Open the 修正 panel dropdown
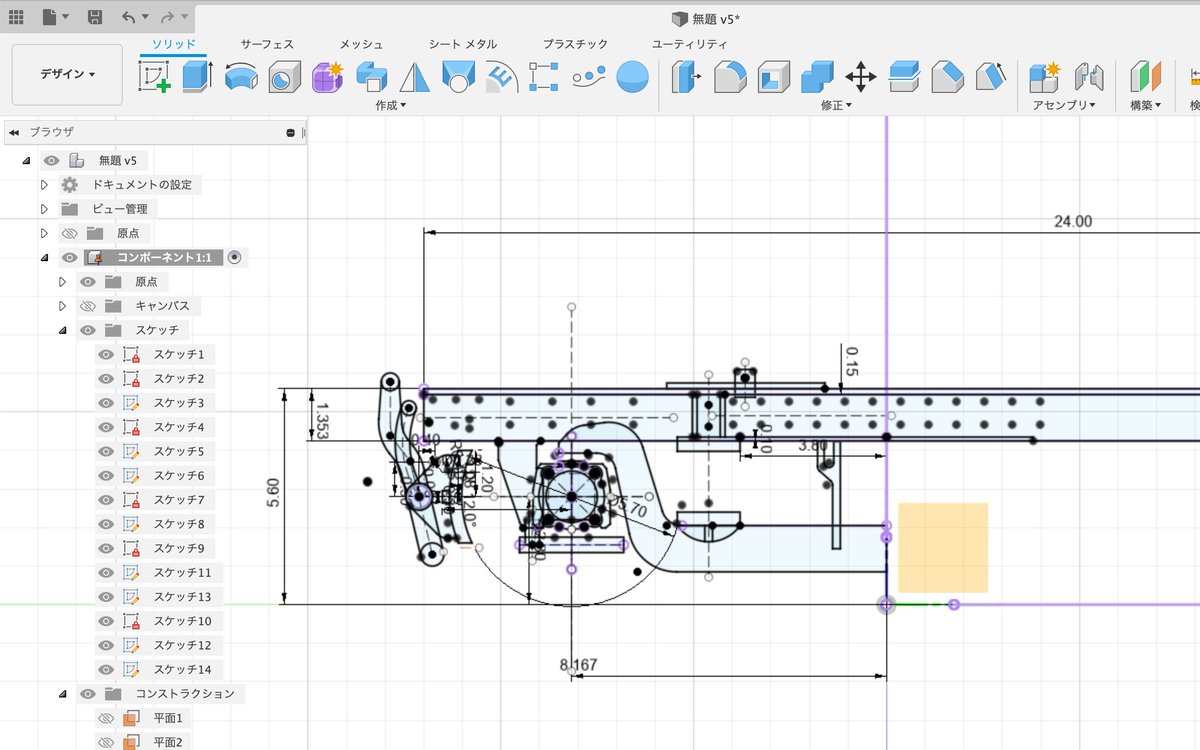The width and height of the screenshot is (1200, 750). [x=837, y=105]
